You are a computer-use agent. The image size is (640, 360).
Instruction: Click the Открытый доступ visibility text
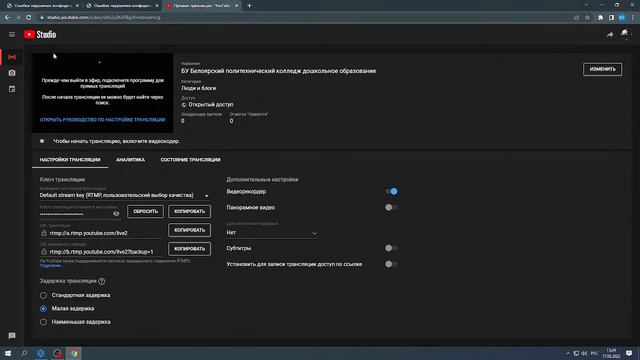[x=211, y=104]
